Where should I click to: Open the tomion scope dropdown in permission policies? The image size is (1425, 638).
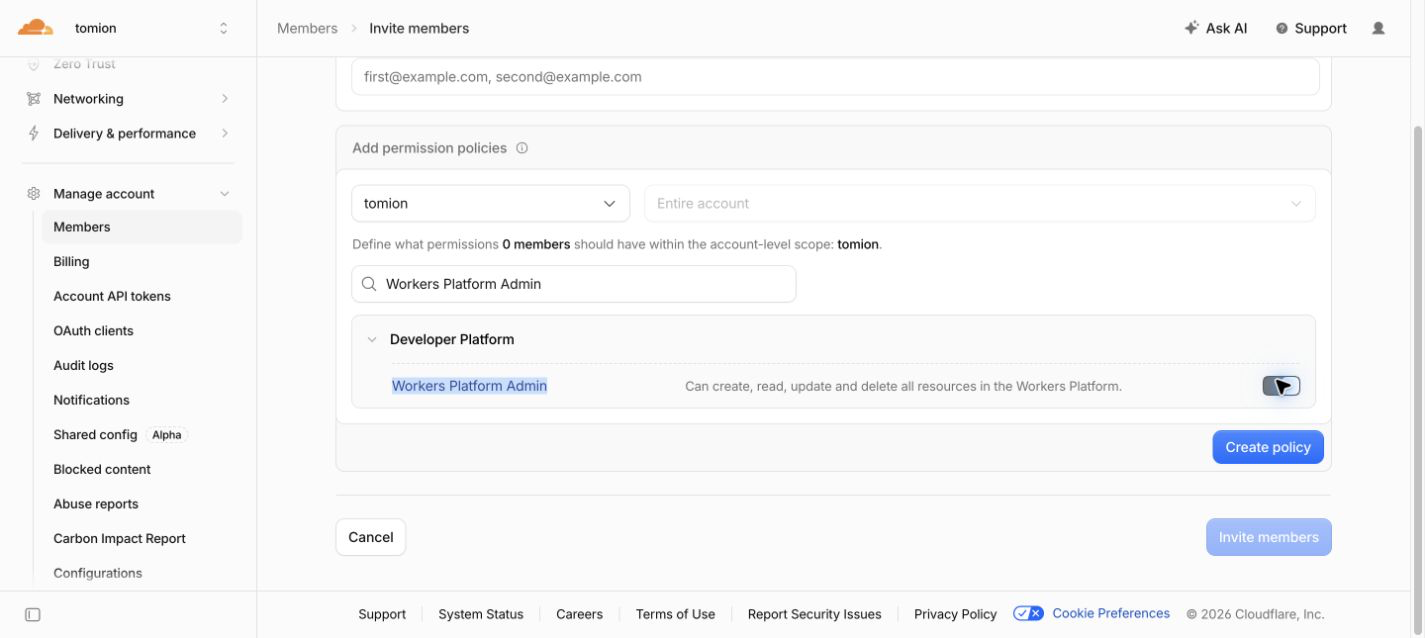coord(490,203)
